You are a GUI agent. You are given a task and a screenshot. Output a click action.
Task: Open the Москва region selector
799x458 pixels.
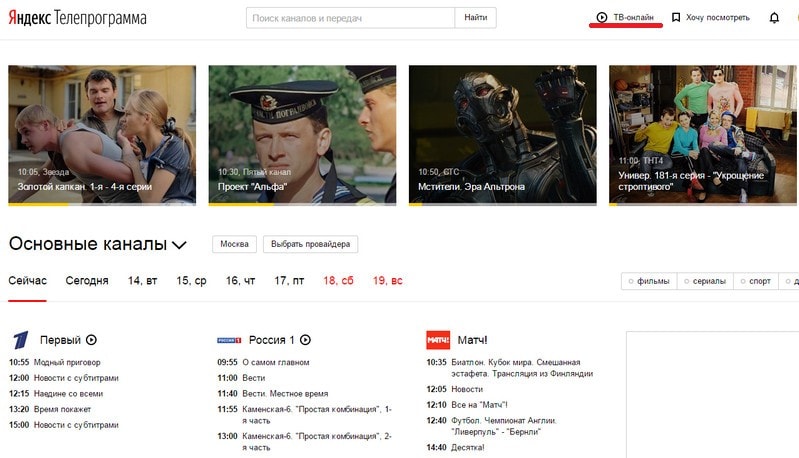[234, 244]
